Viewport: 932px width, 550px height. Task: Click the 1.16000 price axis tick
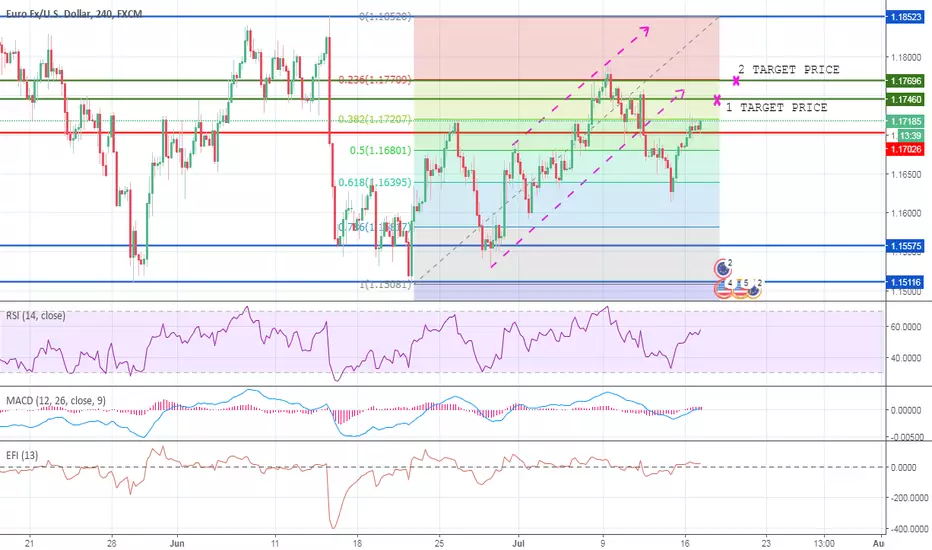click(x=906, y=213)
